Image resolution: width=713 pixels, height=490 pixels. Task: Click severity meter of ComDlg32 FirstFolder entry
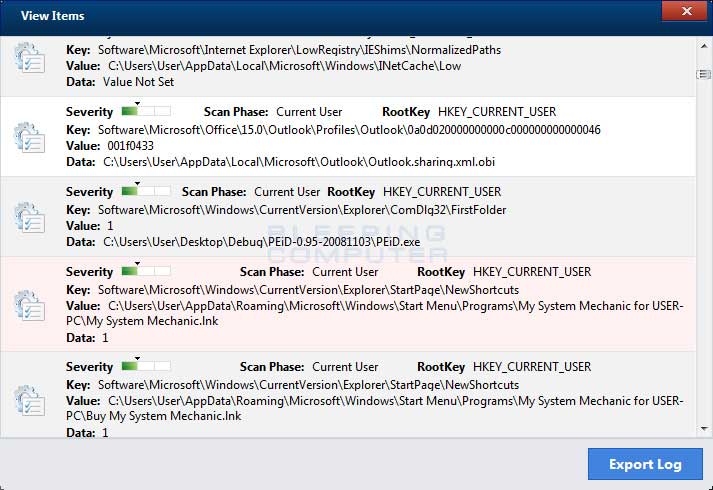146,191
